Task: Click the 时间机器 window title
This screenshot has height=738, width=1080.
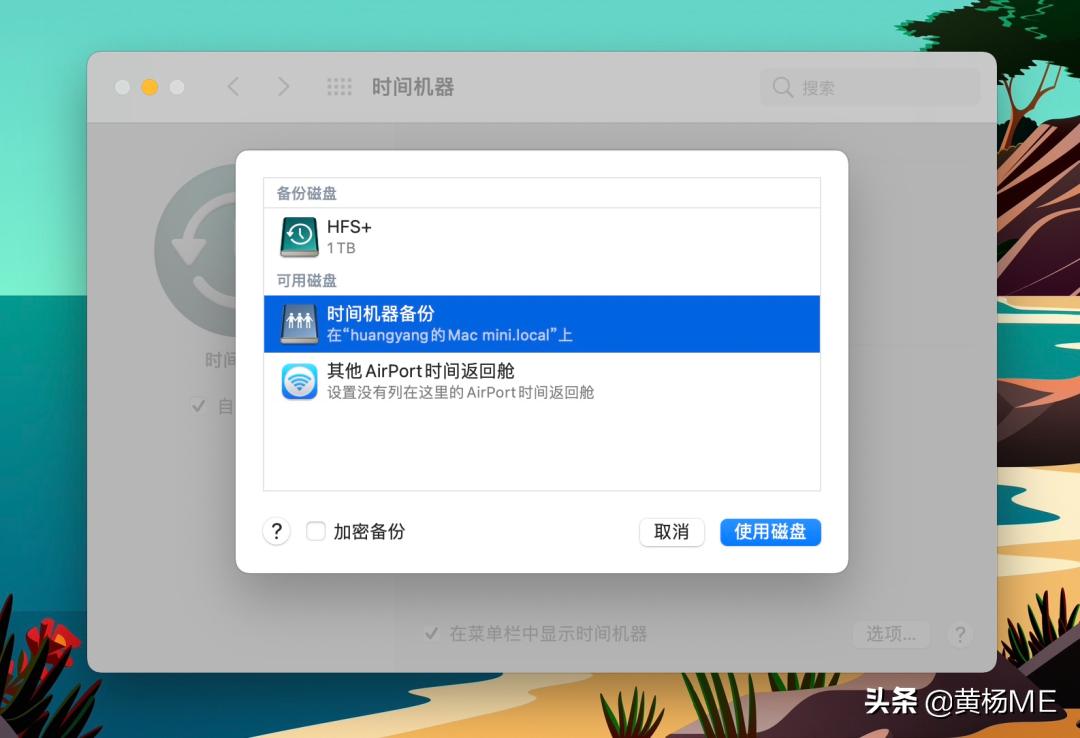Action: click(412, 87)
